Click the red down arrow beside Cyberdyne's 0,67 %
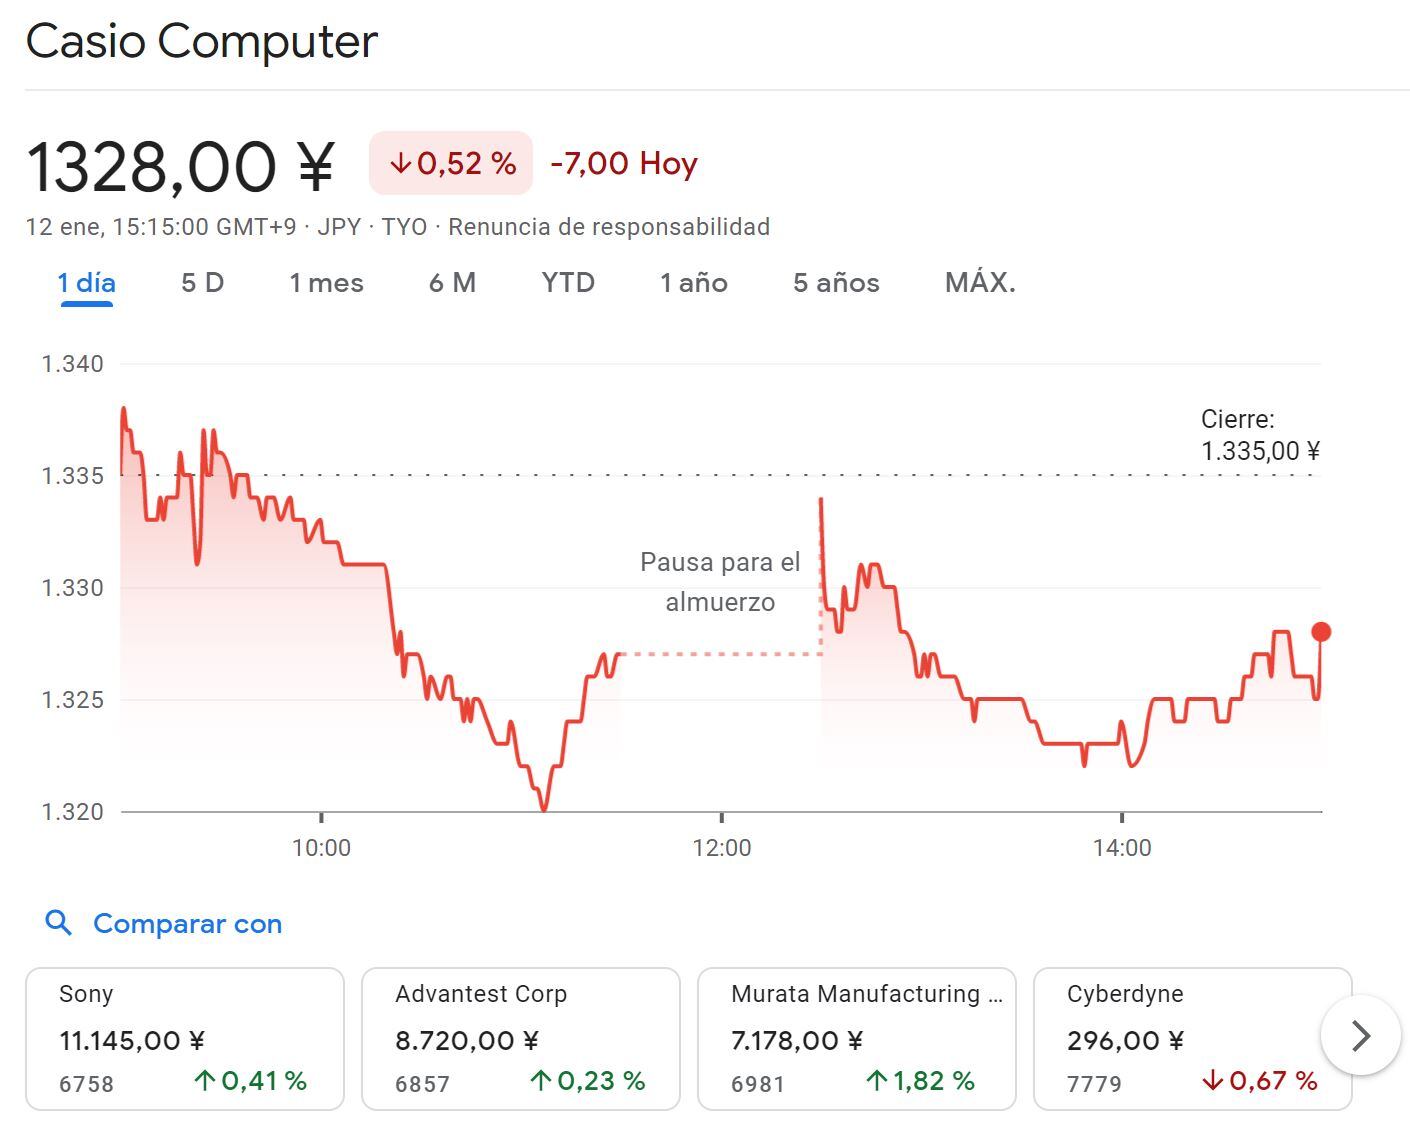 pyautogui.click(x=1212, y=1081)
